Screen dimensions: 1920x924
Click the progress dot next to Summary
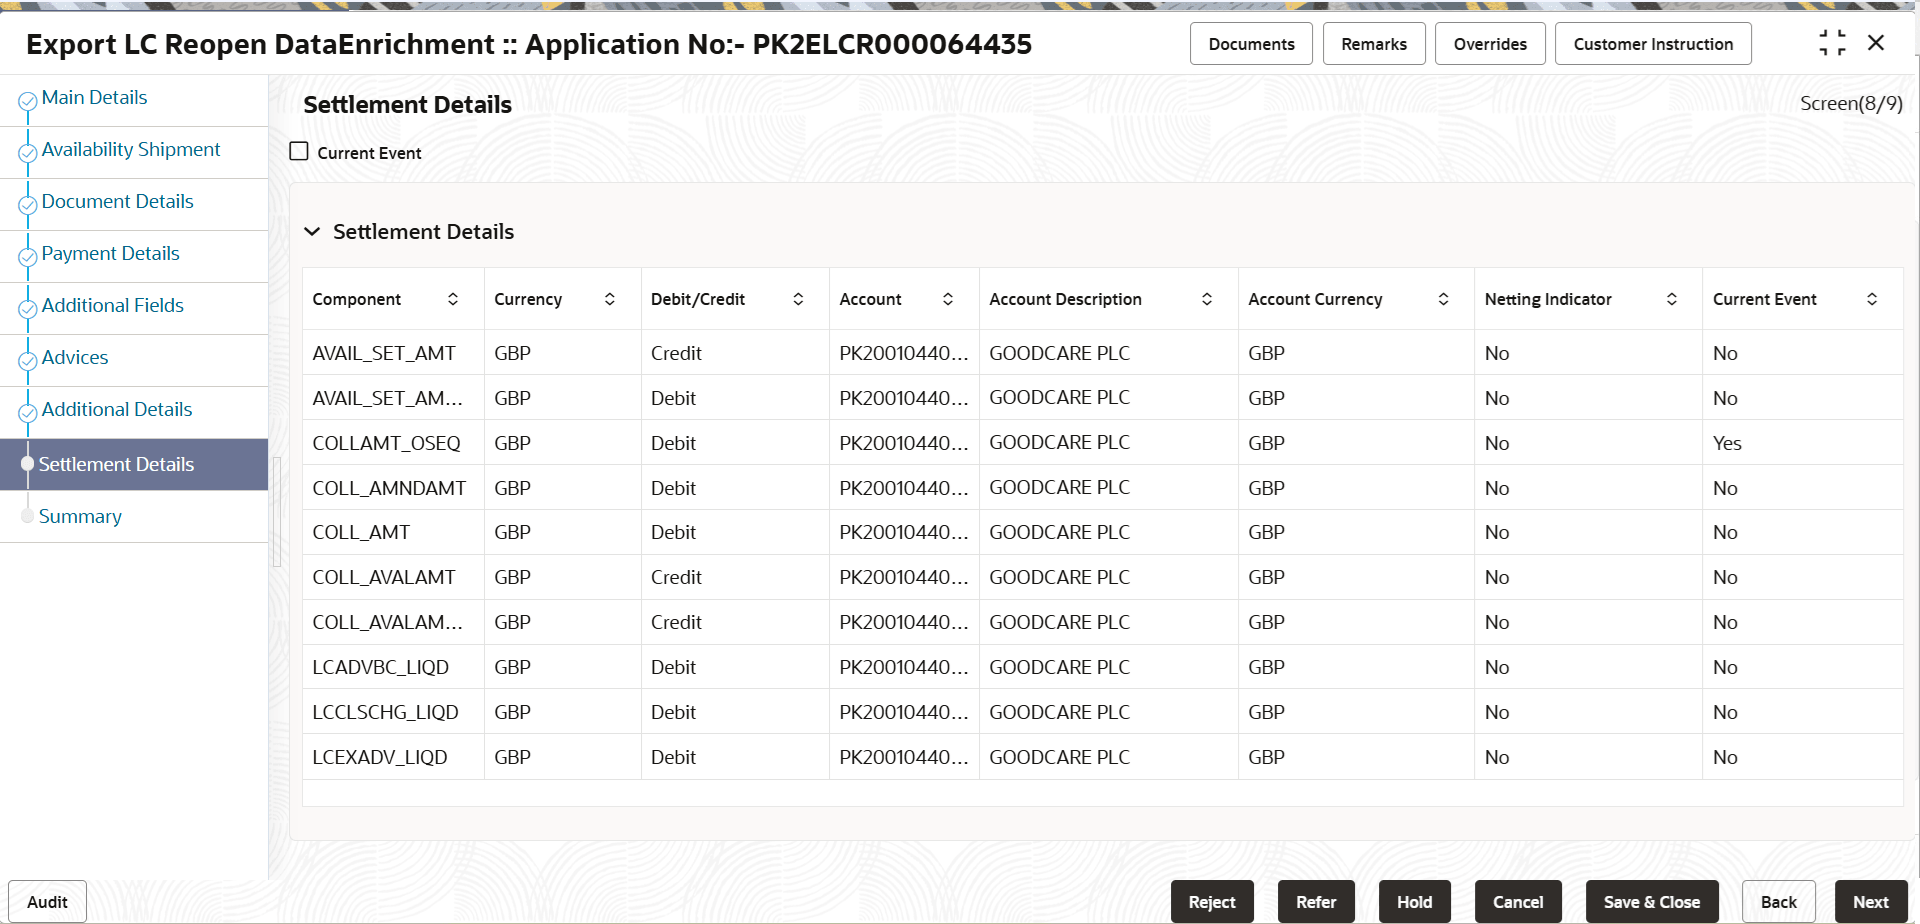27,515
